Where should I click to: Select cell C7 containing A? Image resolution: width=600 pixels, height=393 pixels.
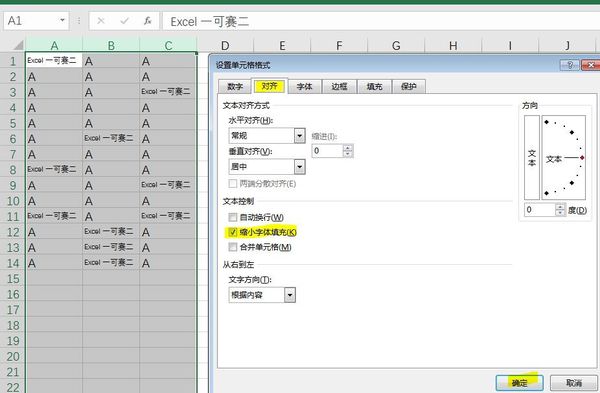168,154
